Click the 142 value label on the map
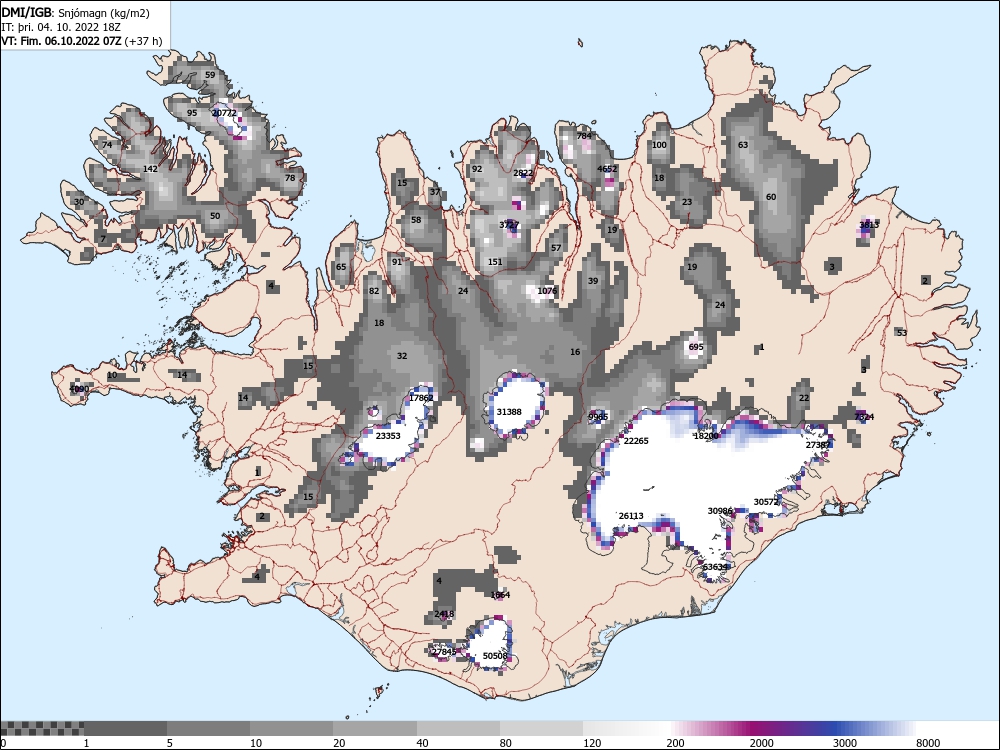1000x750 pixels. [151, 169]
